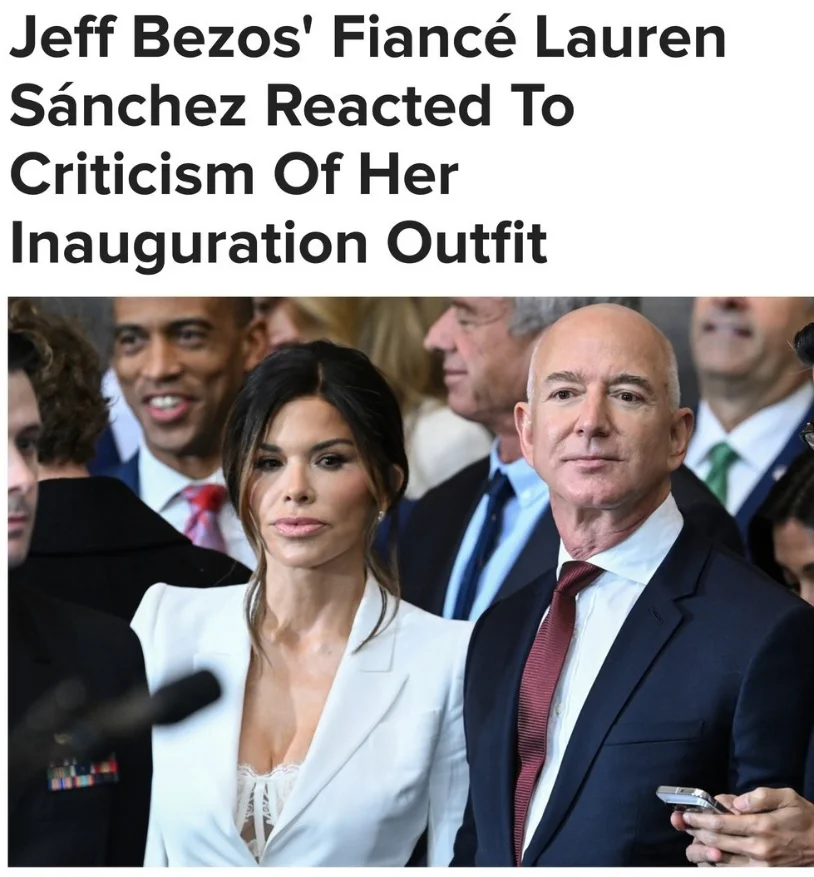This screenshot has height=877, width=814.
Task: Click the word "Criticism" in headline
Action: 131,174
